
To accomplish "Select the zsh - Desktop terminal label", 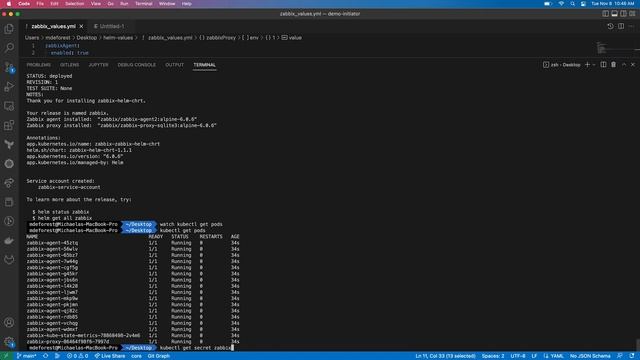I will pos(562,64).
